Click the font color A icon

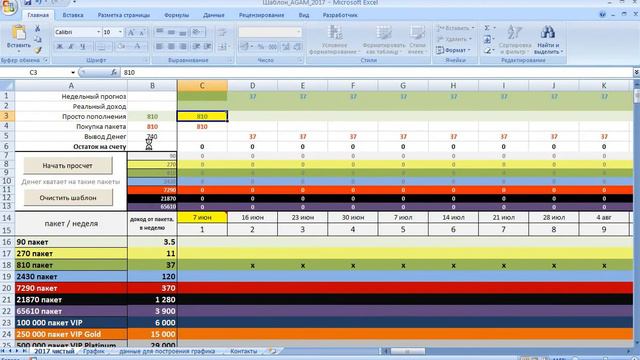(138, 47)
